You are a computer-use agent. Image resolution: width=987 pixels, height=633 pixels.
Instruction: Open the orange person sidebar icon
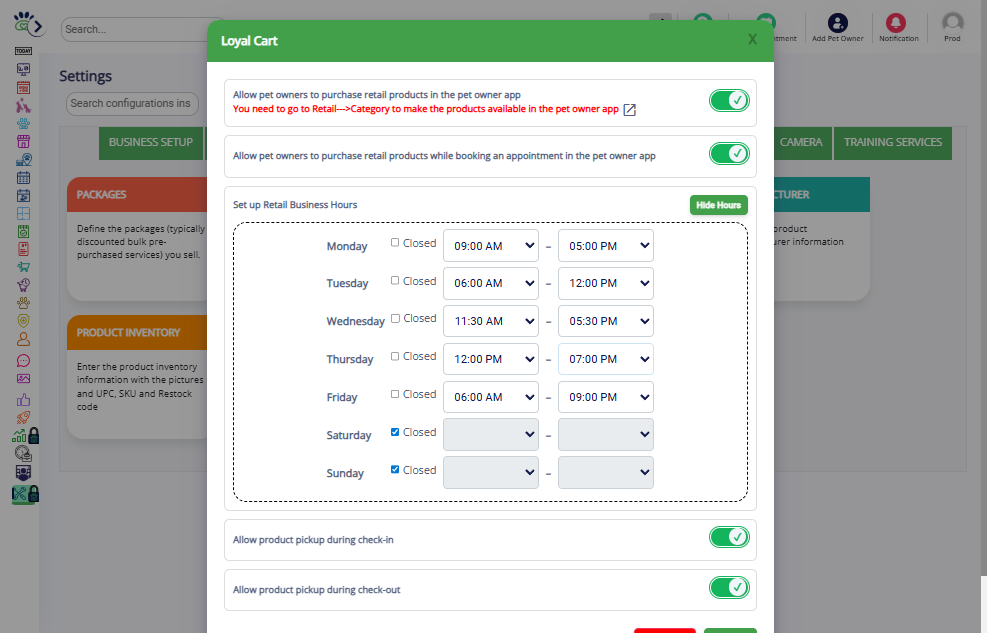[23, 339]
